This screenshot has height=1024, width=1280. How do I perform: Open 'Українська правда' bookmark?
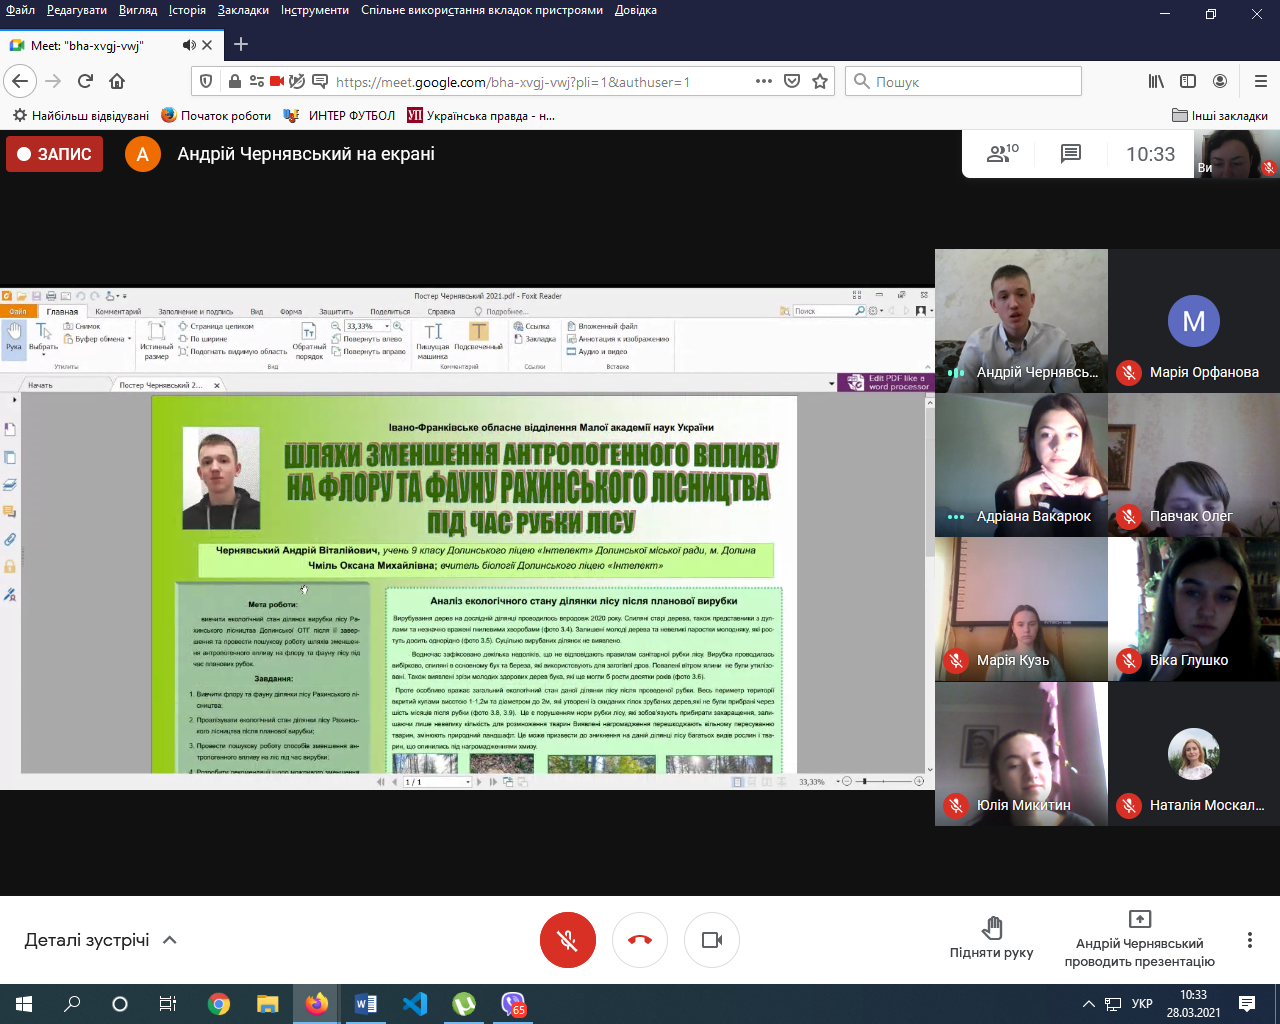point(481,115)
